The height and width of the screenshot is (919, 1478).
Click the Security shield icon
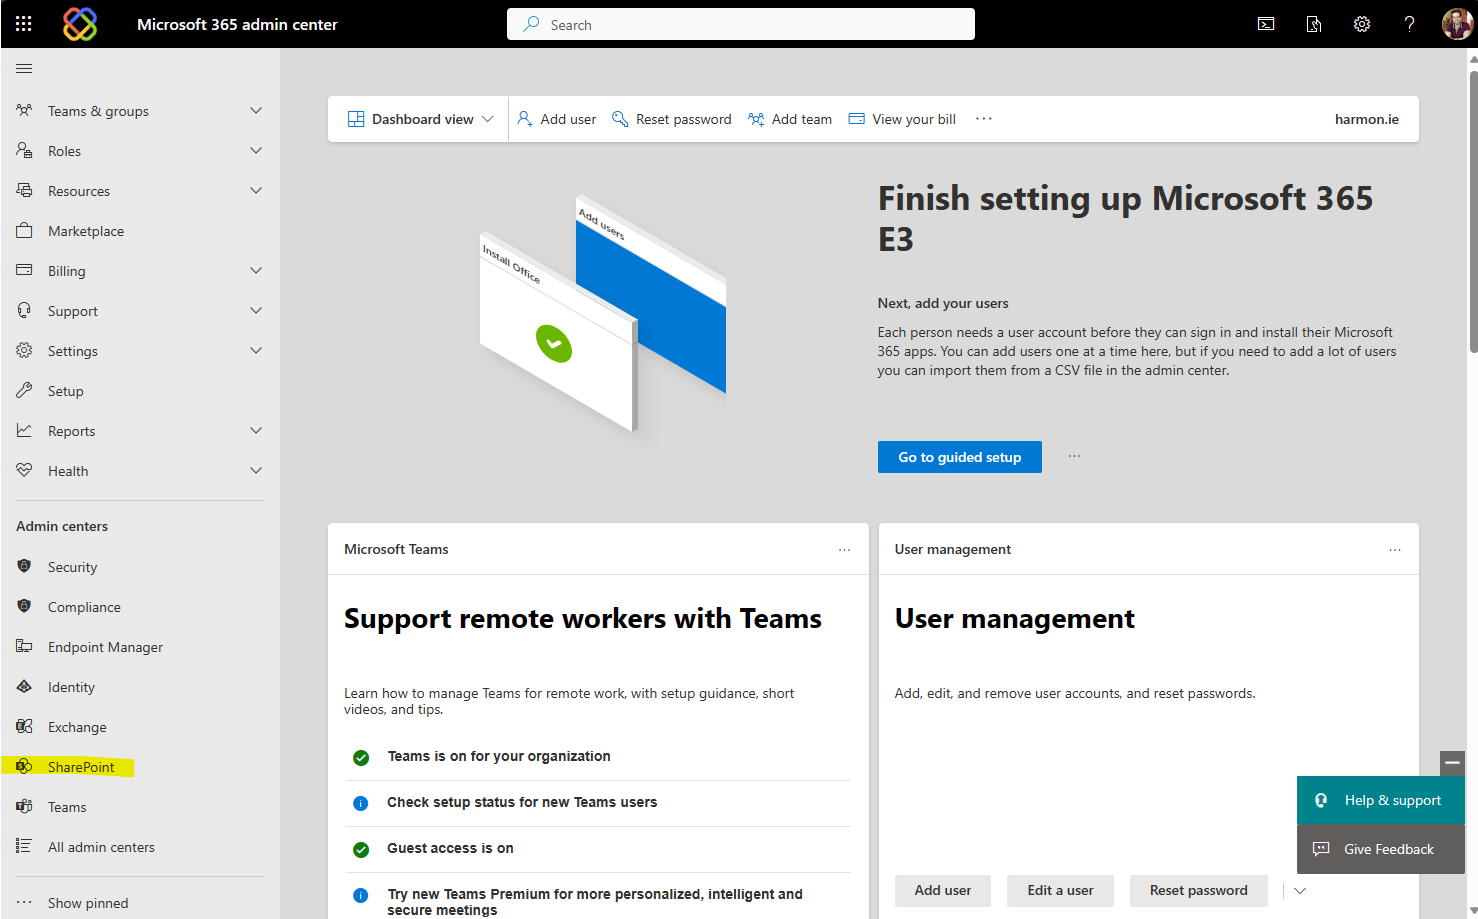(24, 566)
